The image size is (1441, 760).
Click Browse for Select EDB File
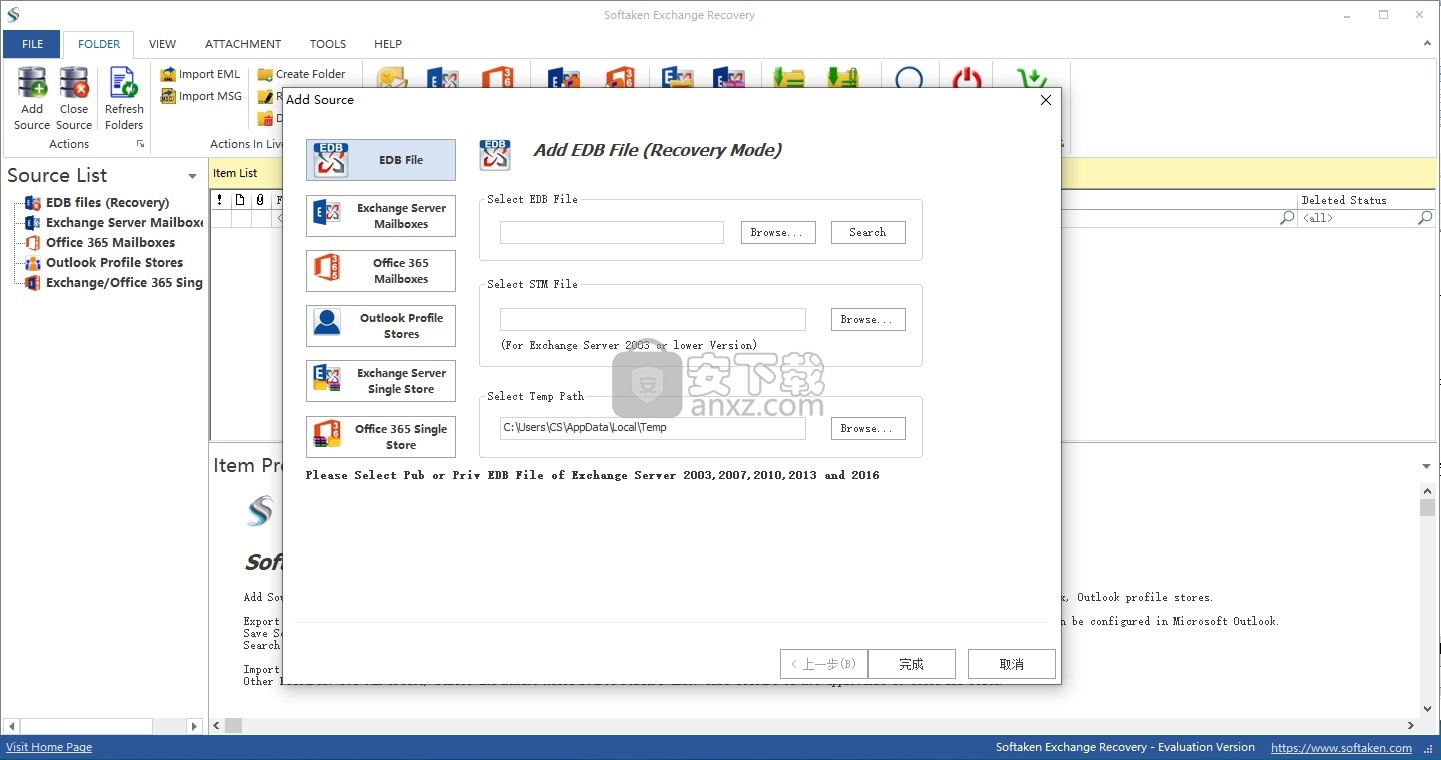[778, 232]
